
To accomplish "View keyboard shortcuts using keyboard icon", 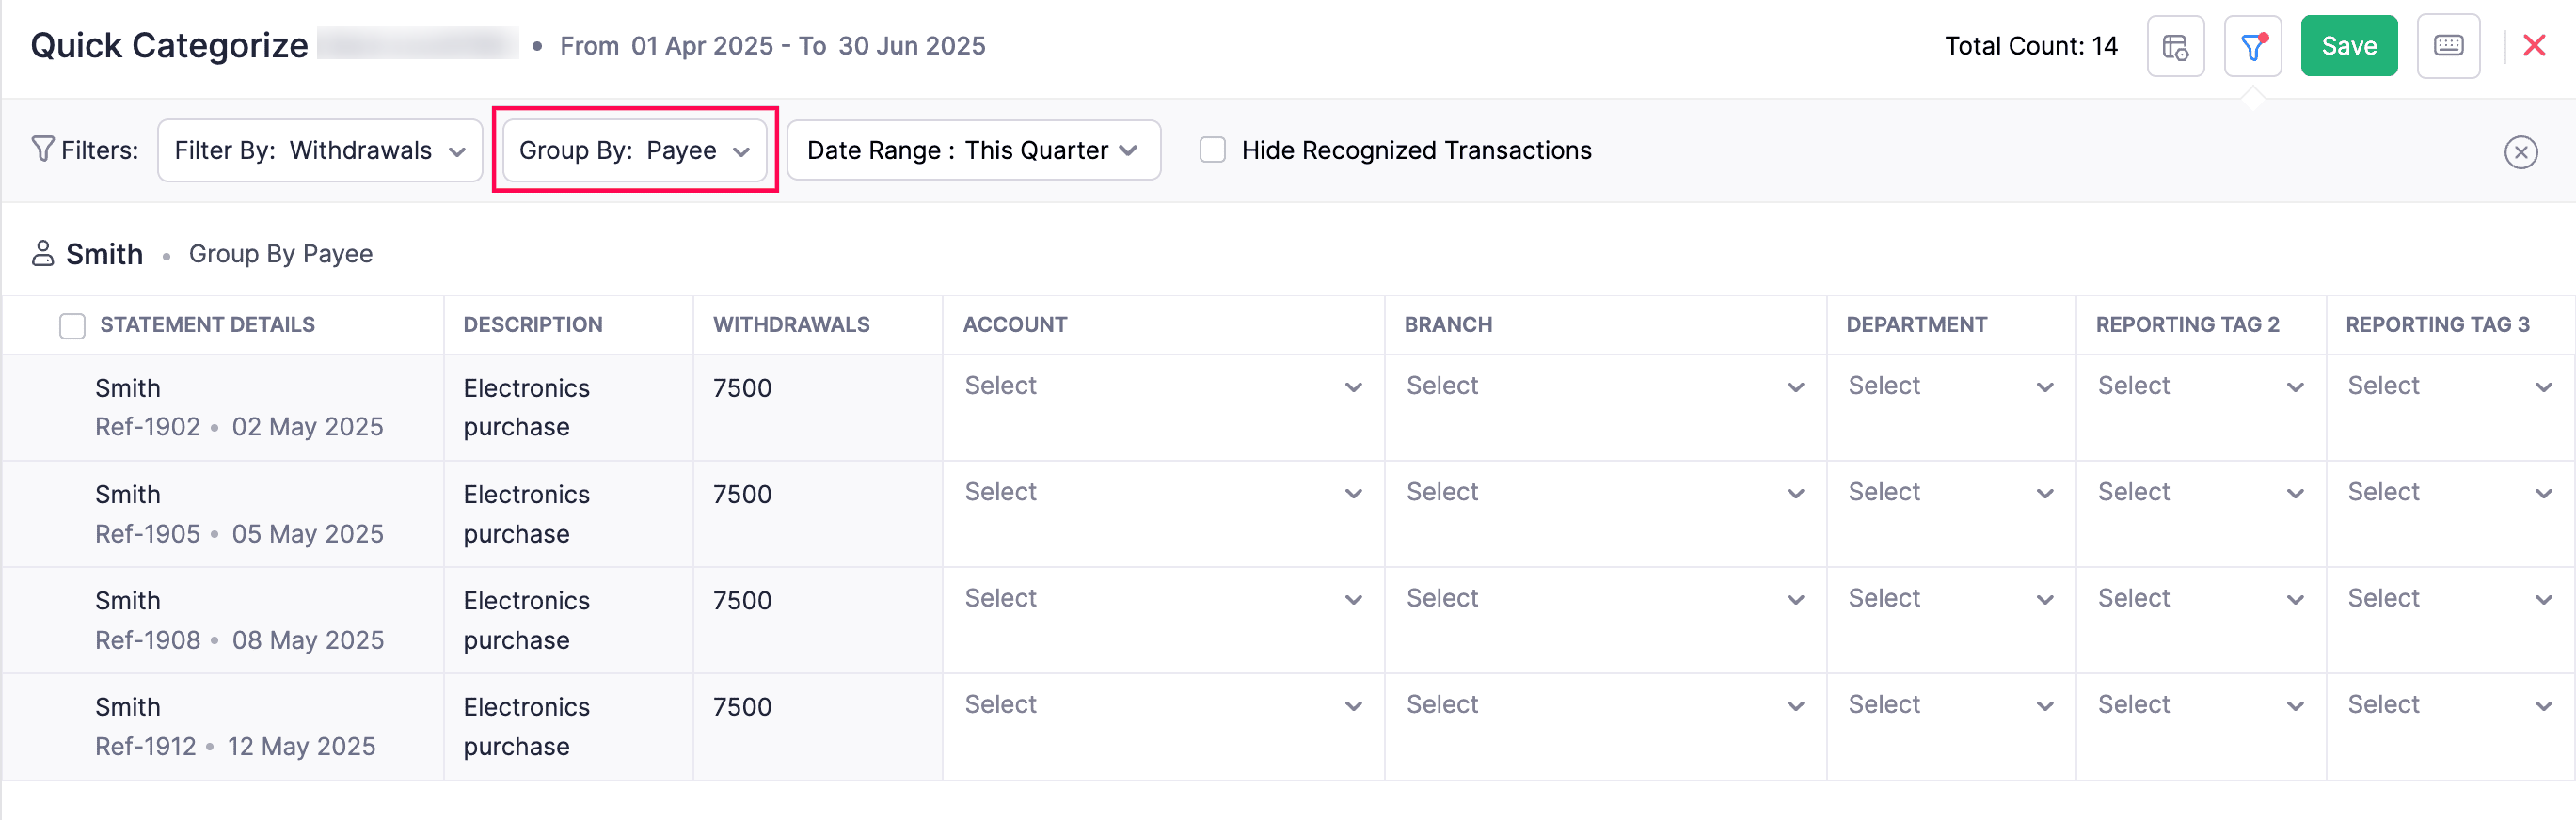I will (2448, 45).
